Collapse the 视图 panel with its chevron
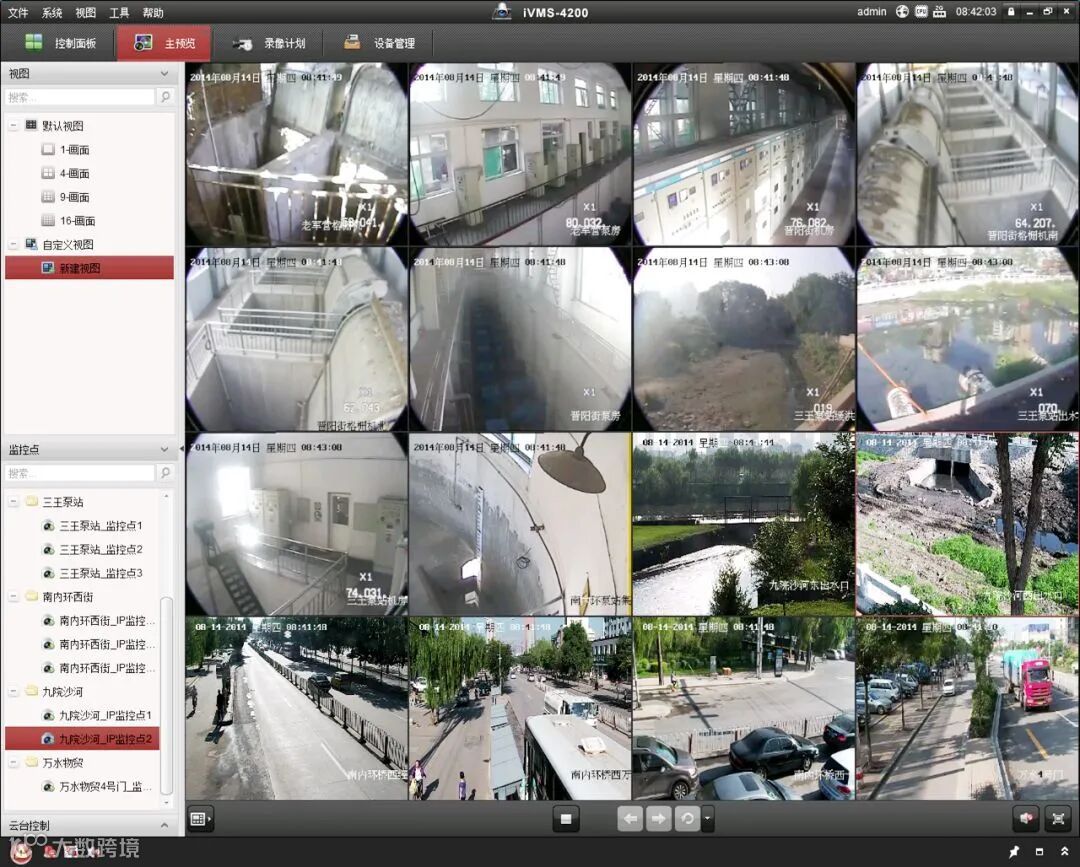Image resolution: width=1080 pixels, height=867 pixels. pyautogui.click(x=164, y=73)
